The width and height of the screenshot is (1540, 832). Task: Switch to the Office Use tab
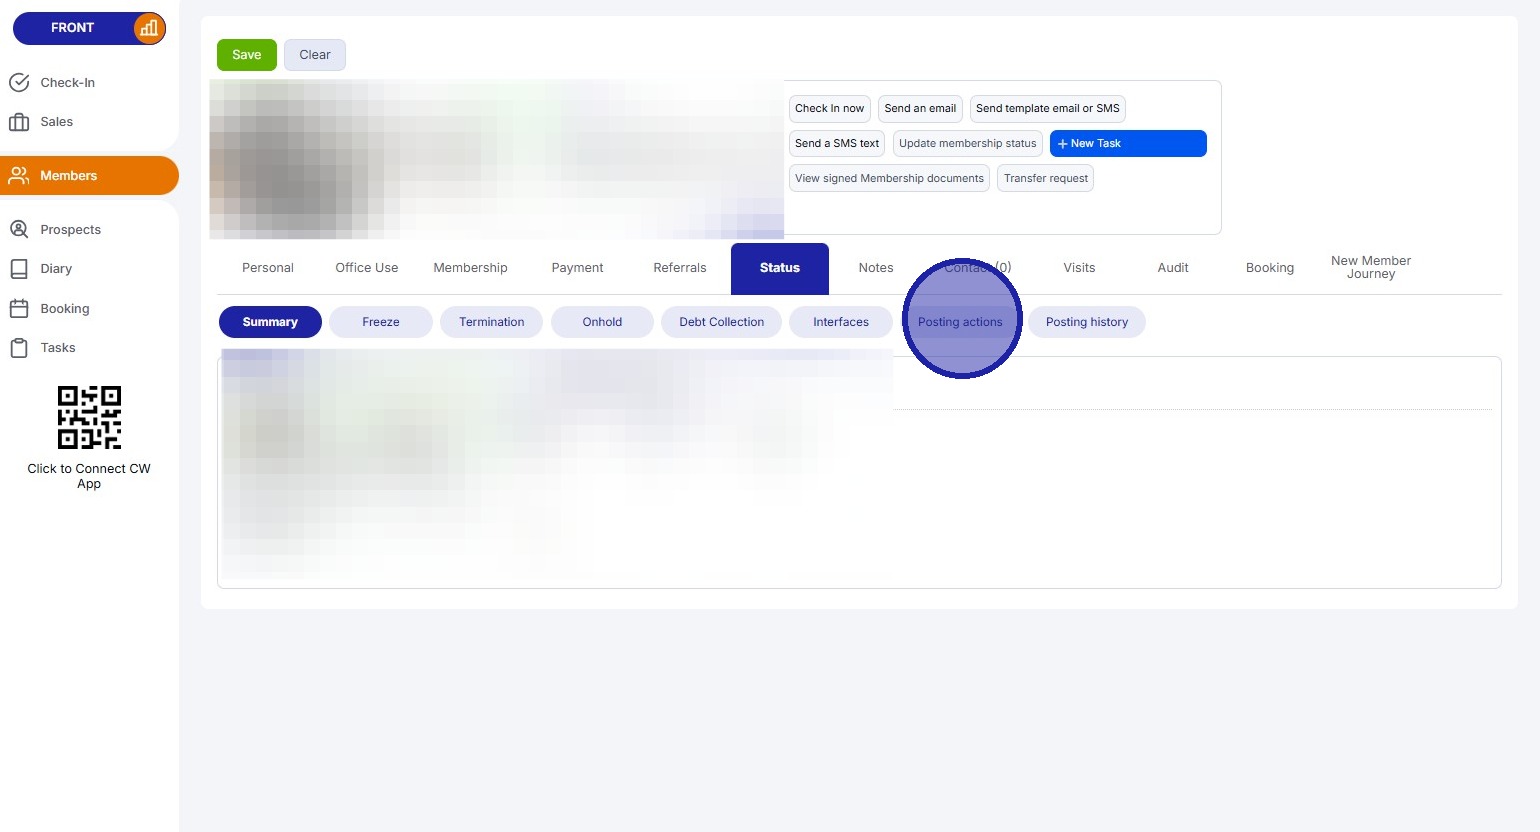(367, 268)
